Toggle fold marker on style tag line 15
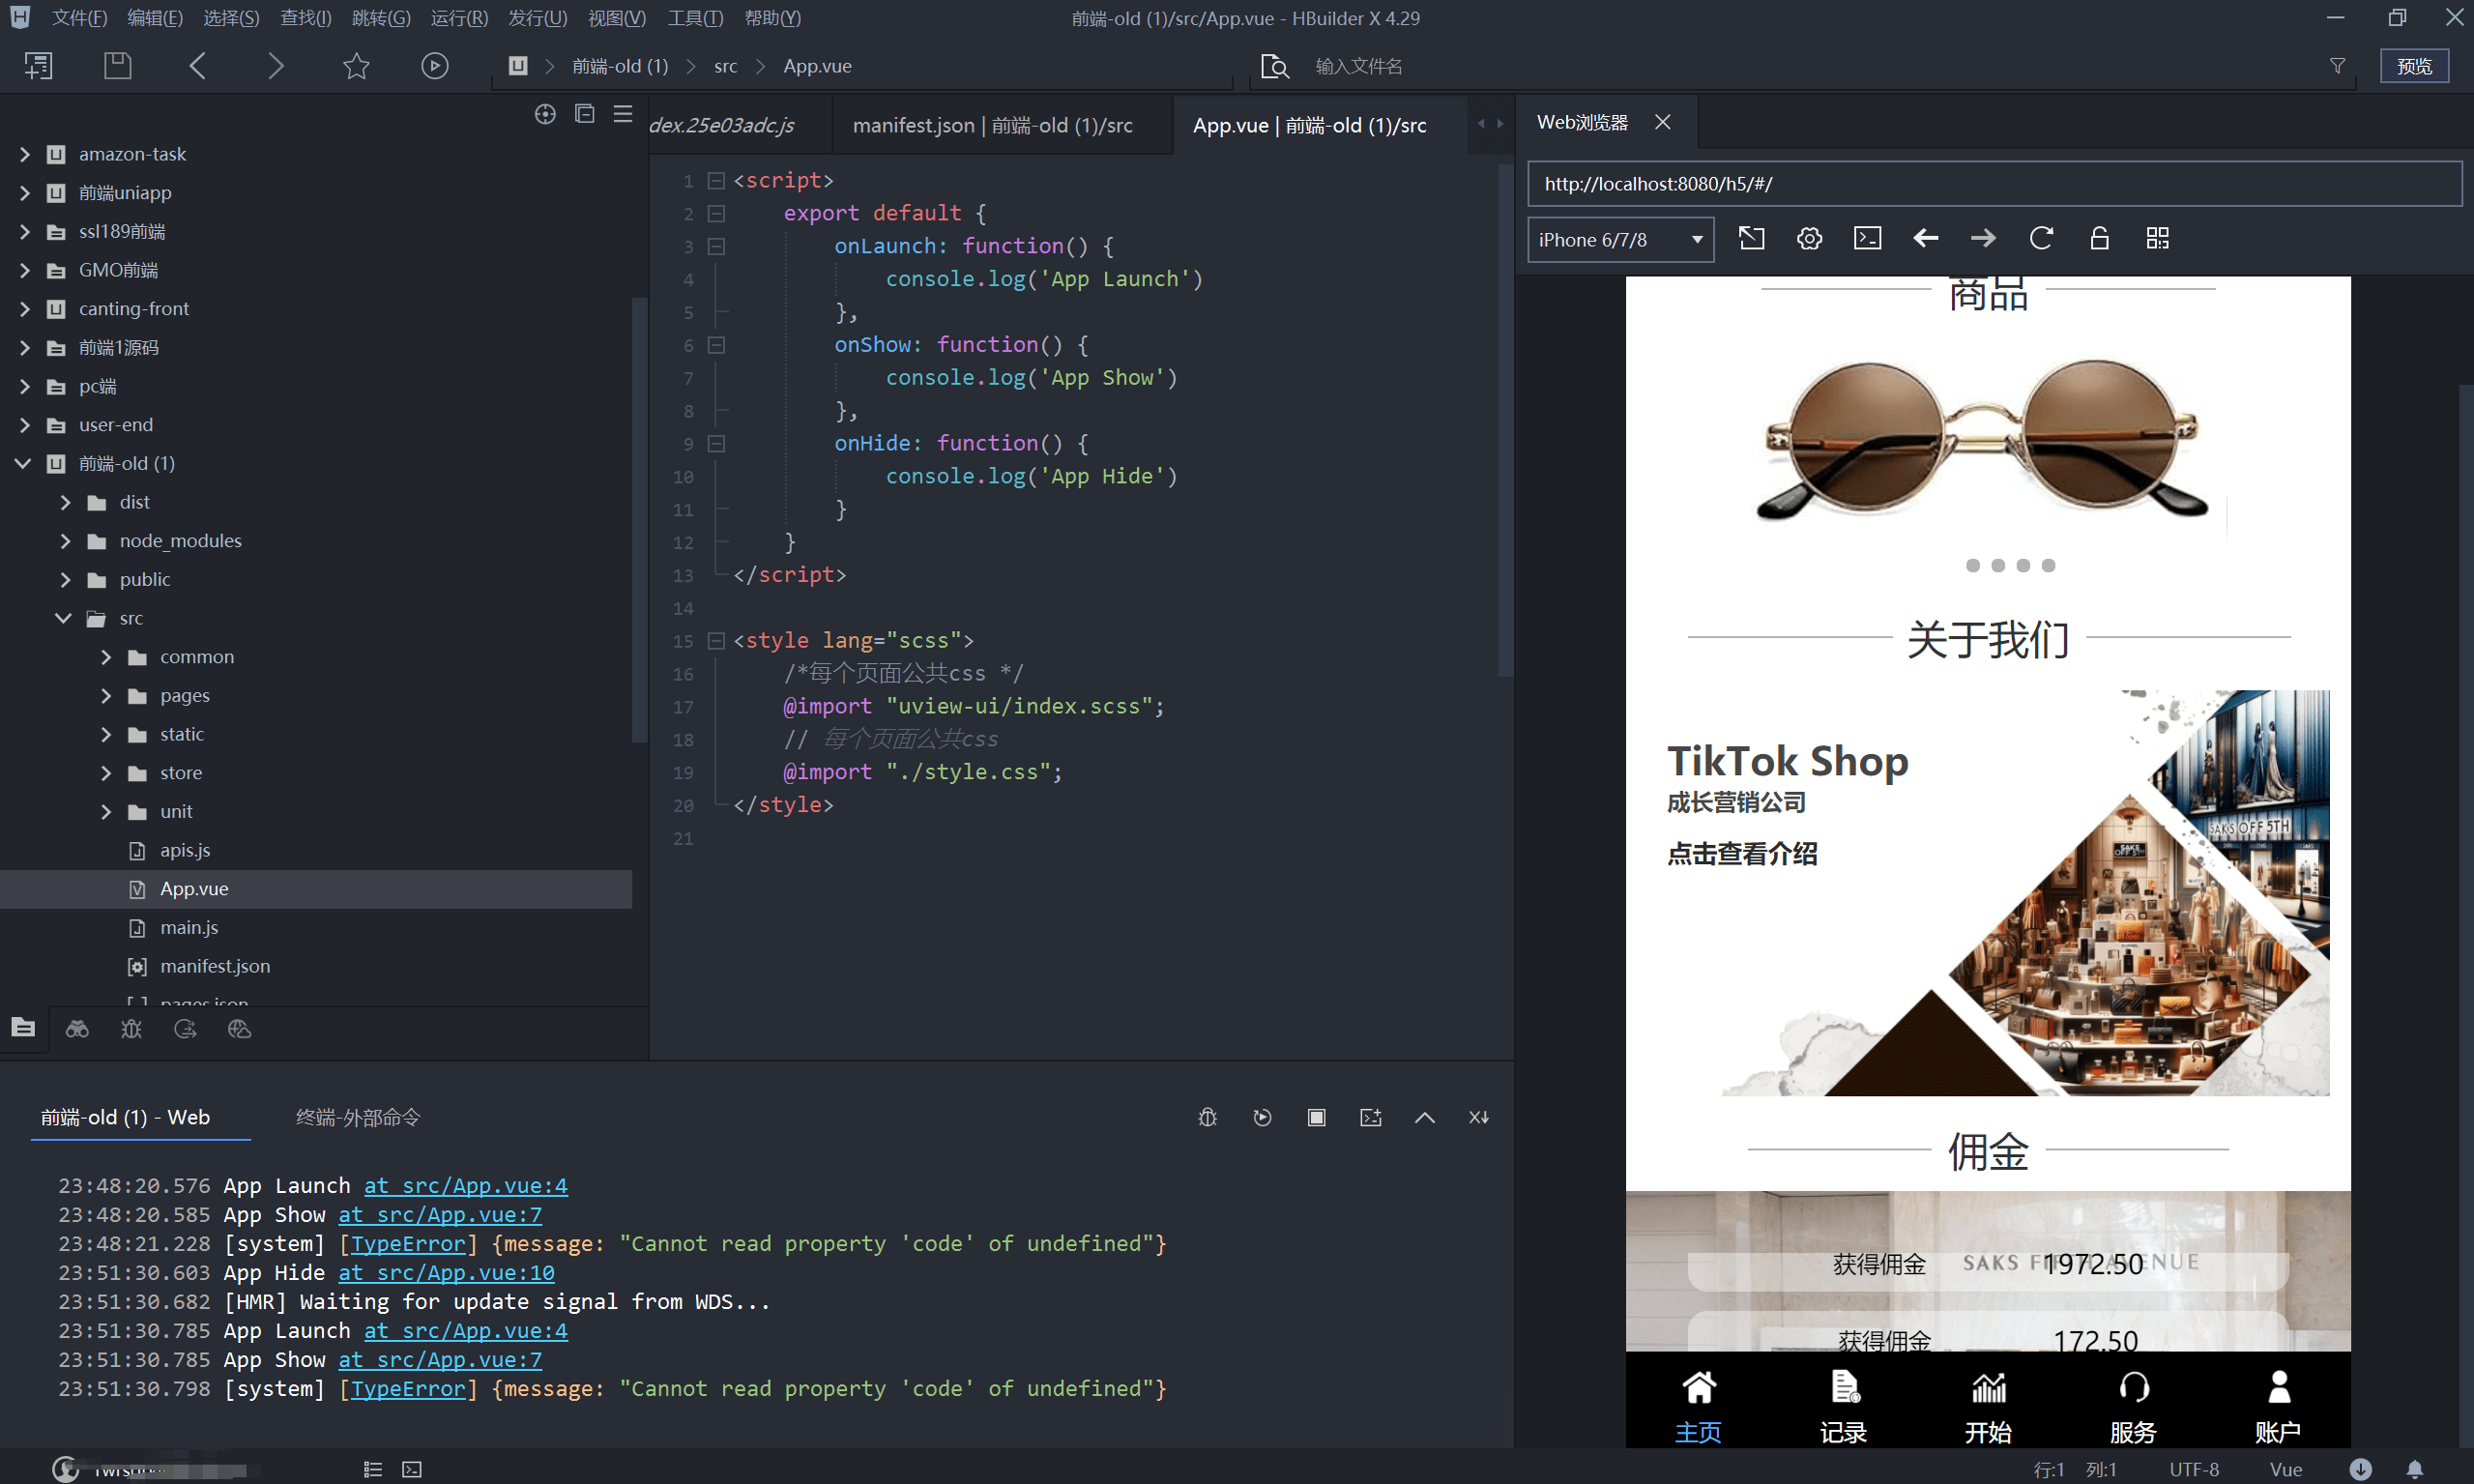The image size is (2474, 1484). coord(716,640)
